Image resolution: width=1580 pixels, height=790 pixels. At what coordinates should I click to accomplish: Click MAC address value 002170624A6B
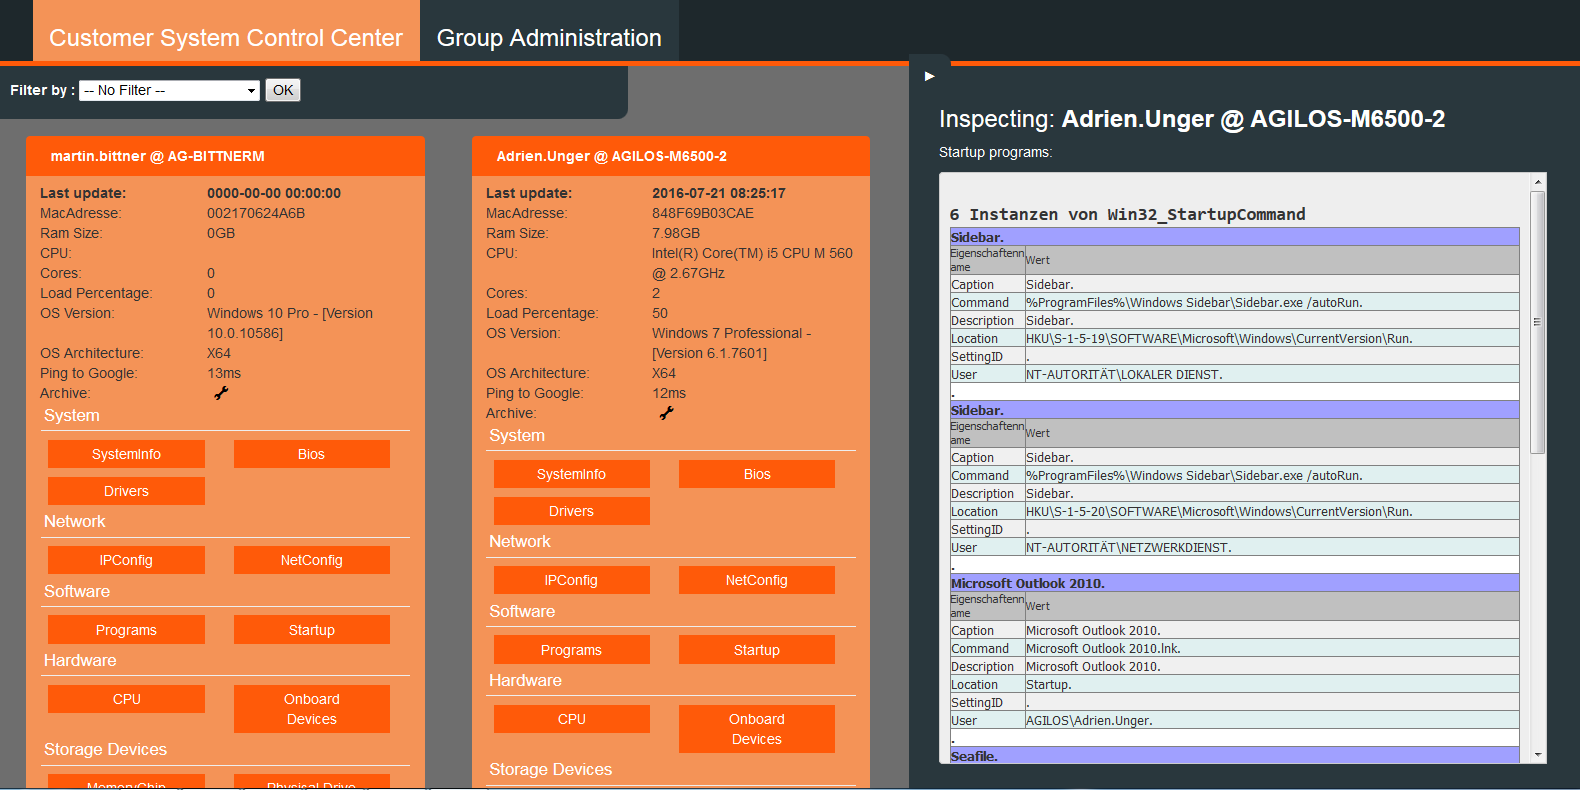tap(256, 213)
